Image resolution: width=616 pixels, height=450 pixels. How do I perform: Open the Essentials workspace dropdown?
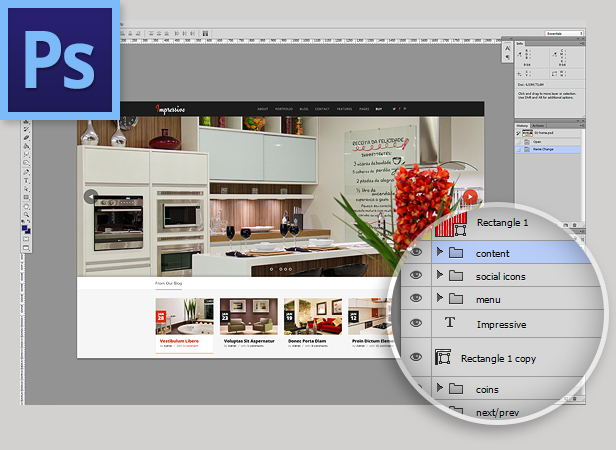[564, 33]
